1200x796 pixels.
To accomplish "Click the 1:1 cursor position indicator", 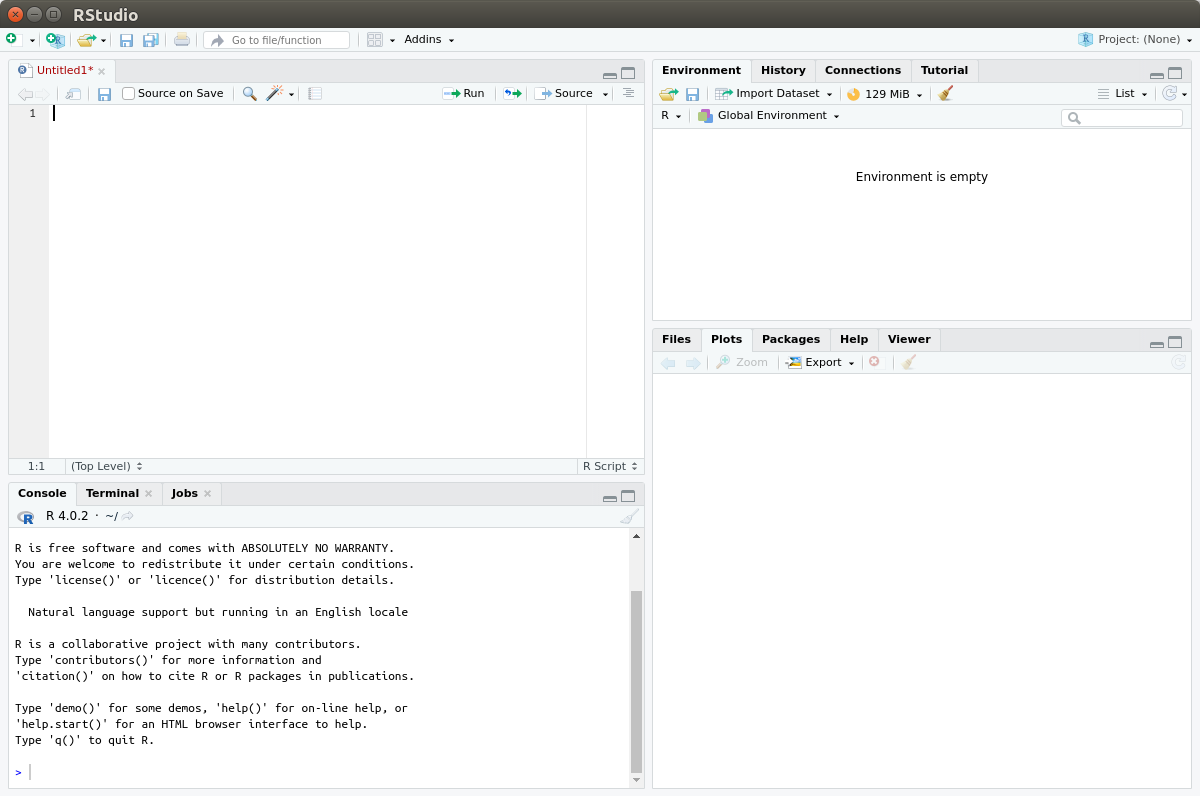I will 36,466.
